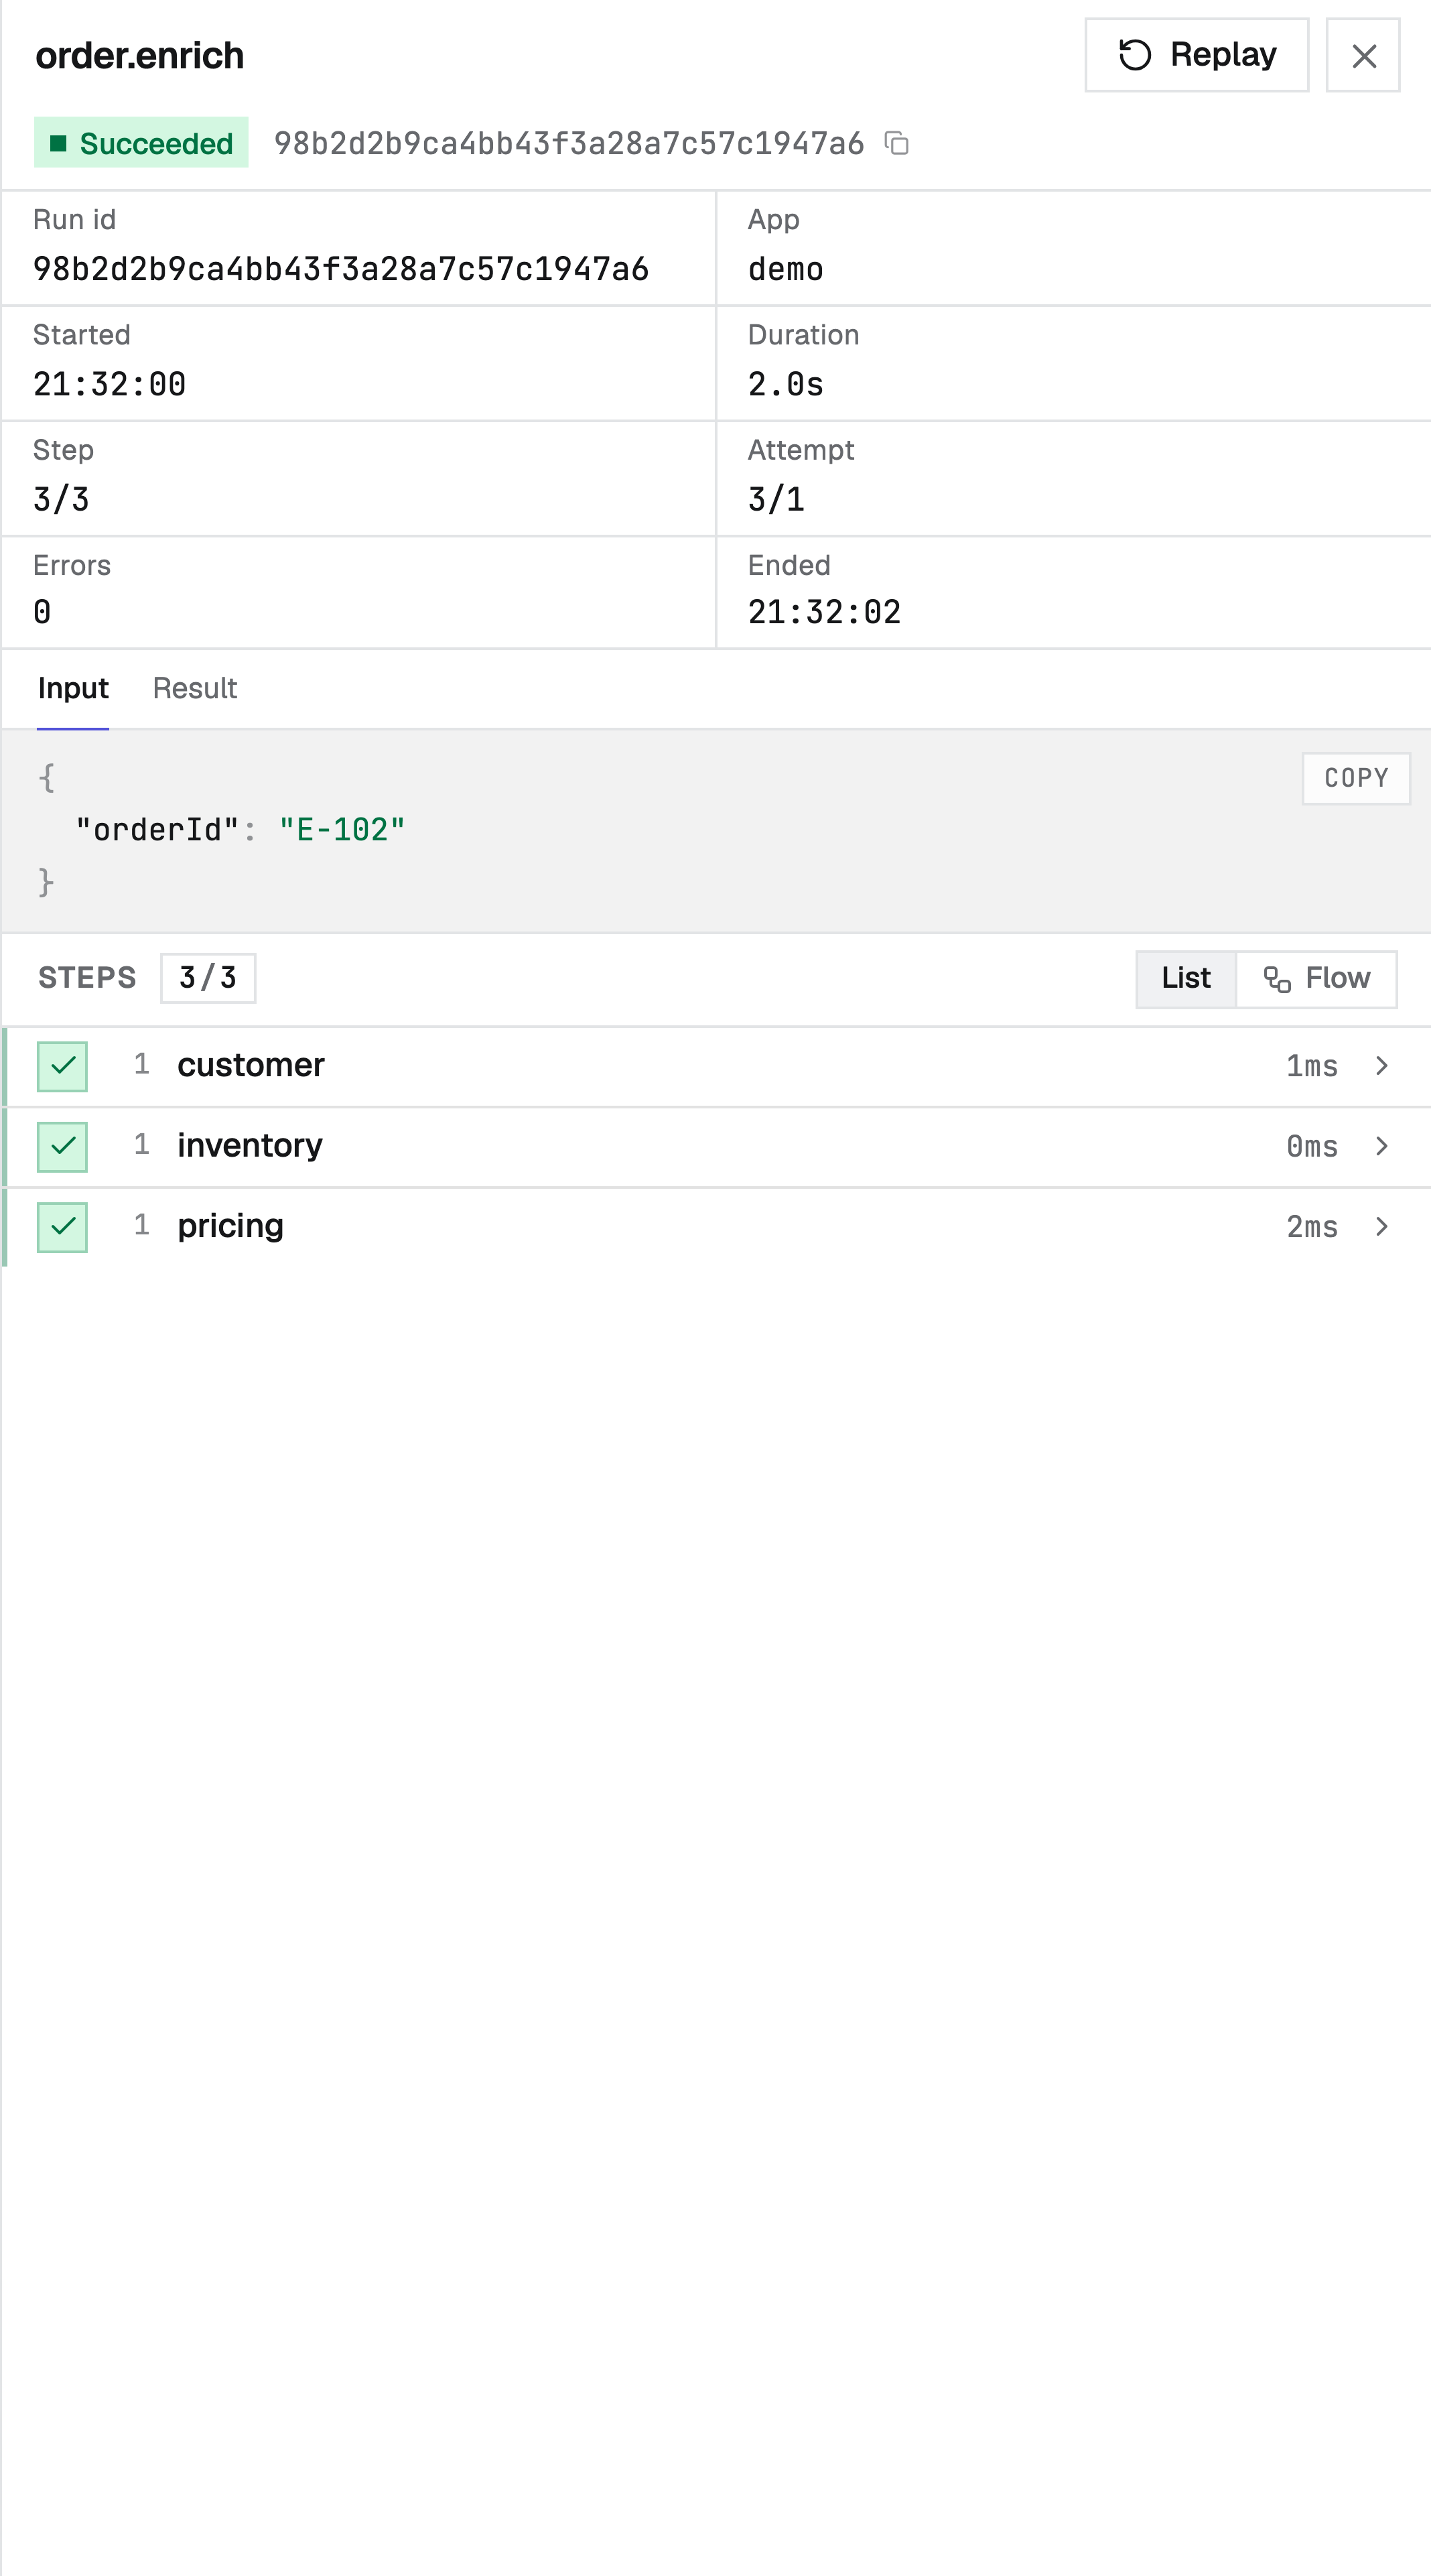Screen dimensions: 1431x2576
Task: Switch steps to Flow view
Action: tap(1316, 978)
